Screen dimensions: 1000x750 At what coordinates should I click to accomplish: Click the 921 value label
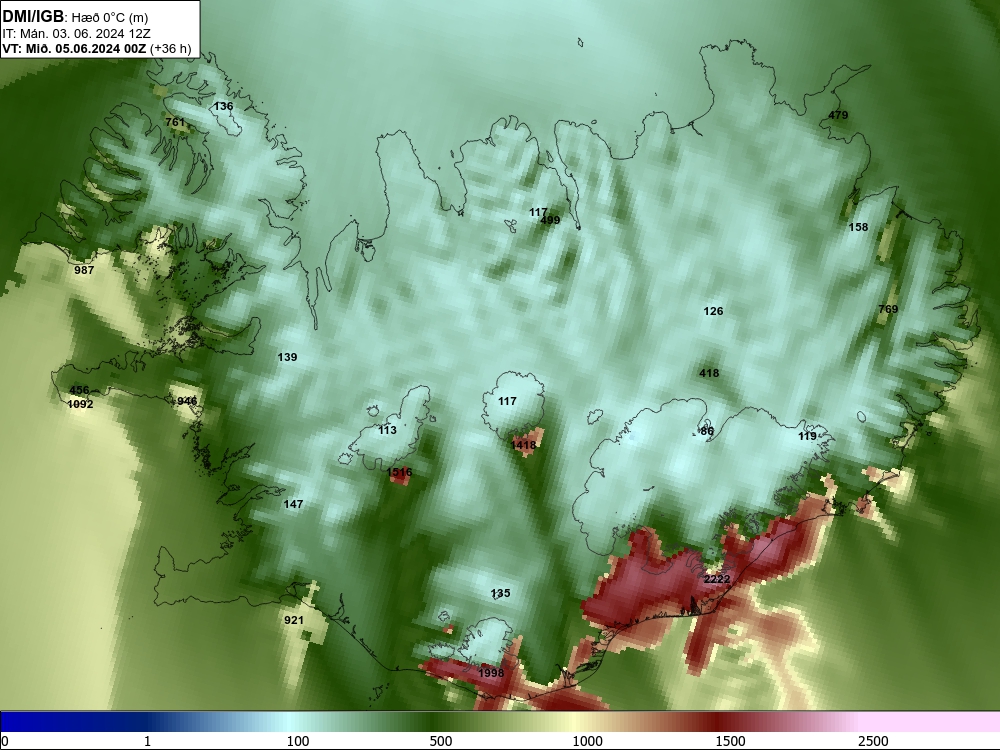click(294, 620)
